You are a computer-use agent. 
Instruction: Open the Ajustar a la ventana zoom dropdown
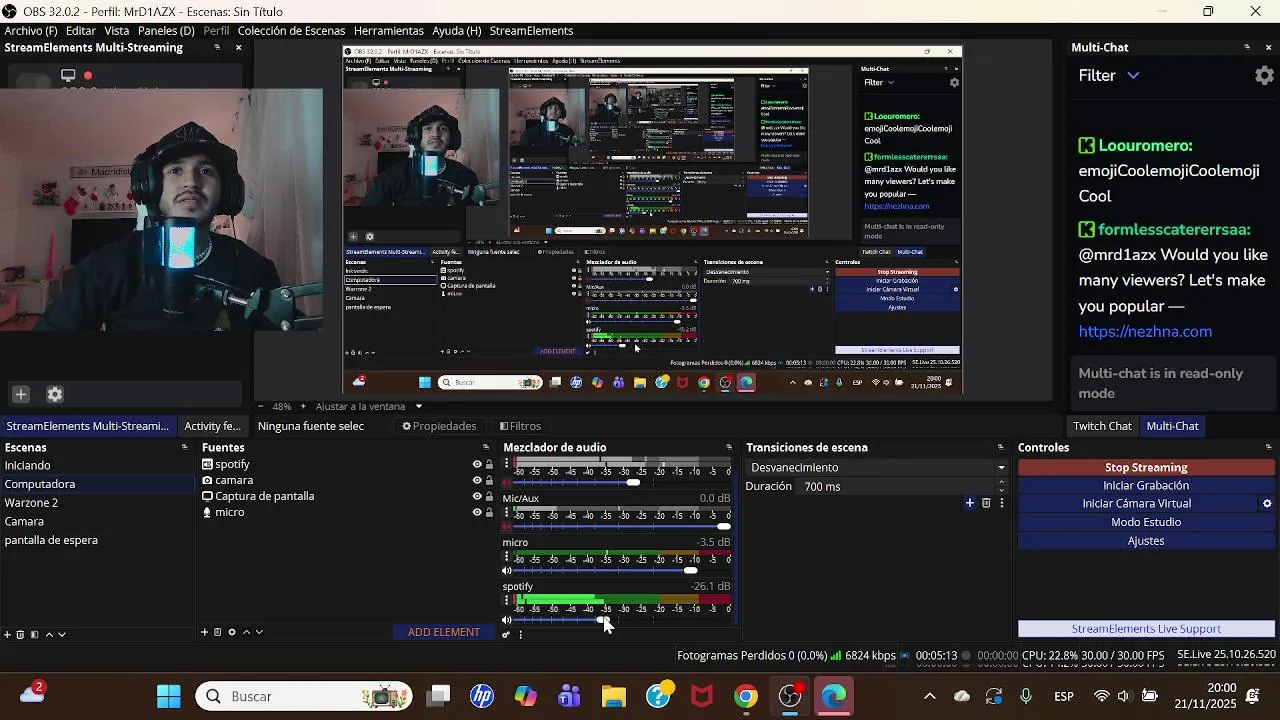click(x=369, y=407)
